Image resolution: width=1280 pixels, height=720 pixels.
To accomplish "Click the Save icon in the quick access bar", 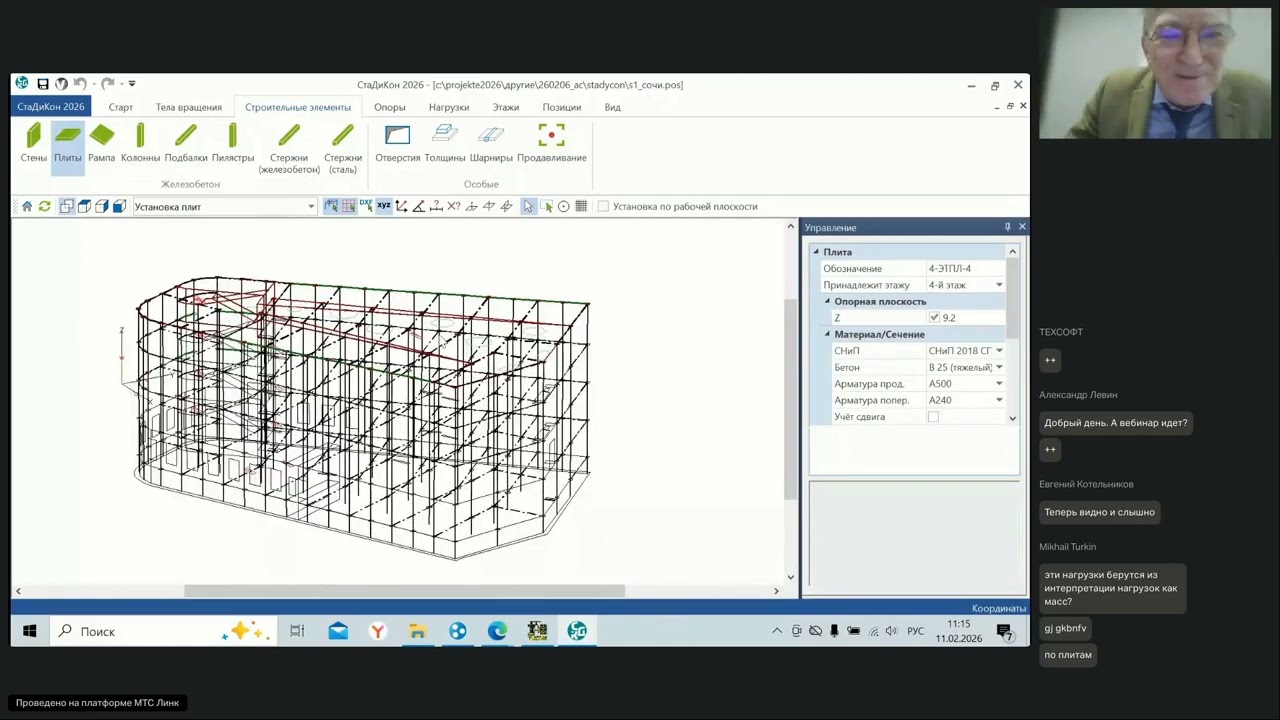I will (43, 84).
